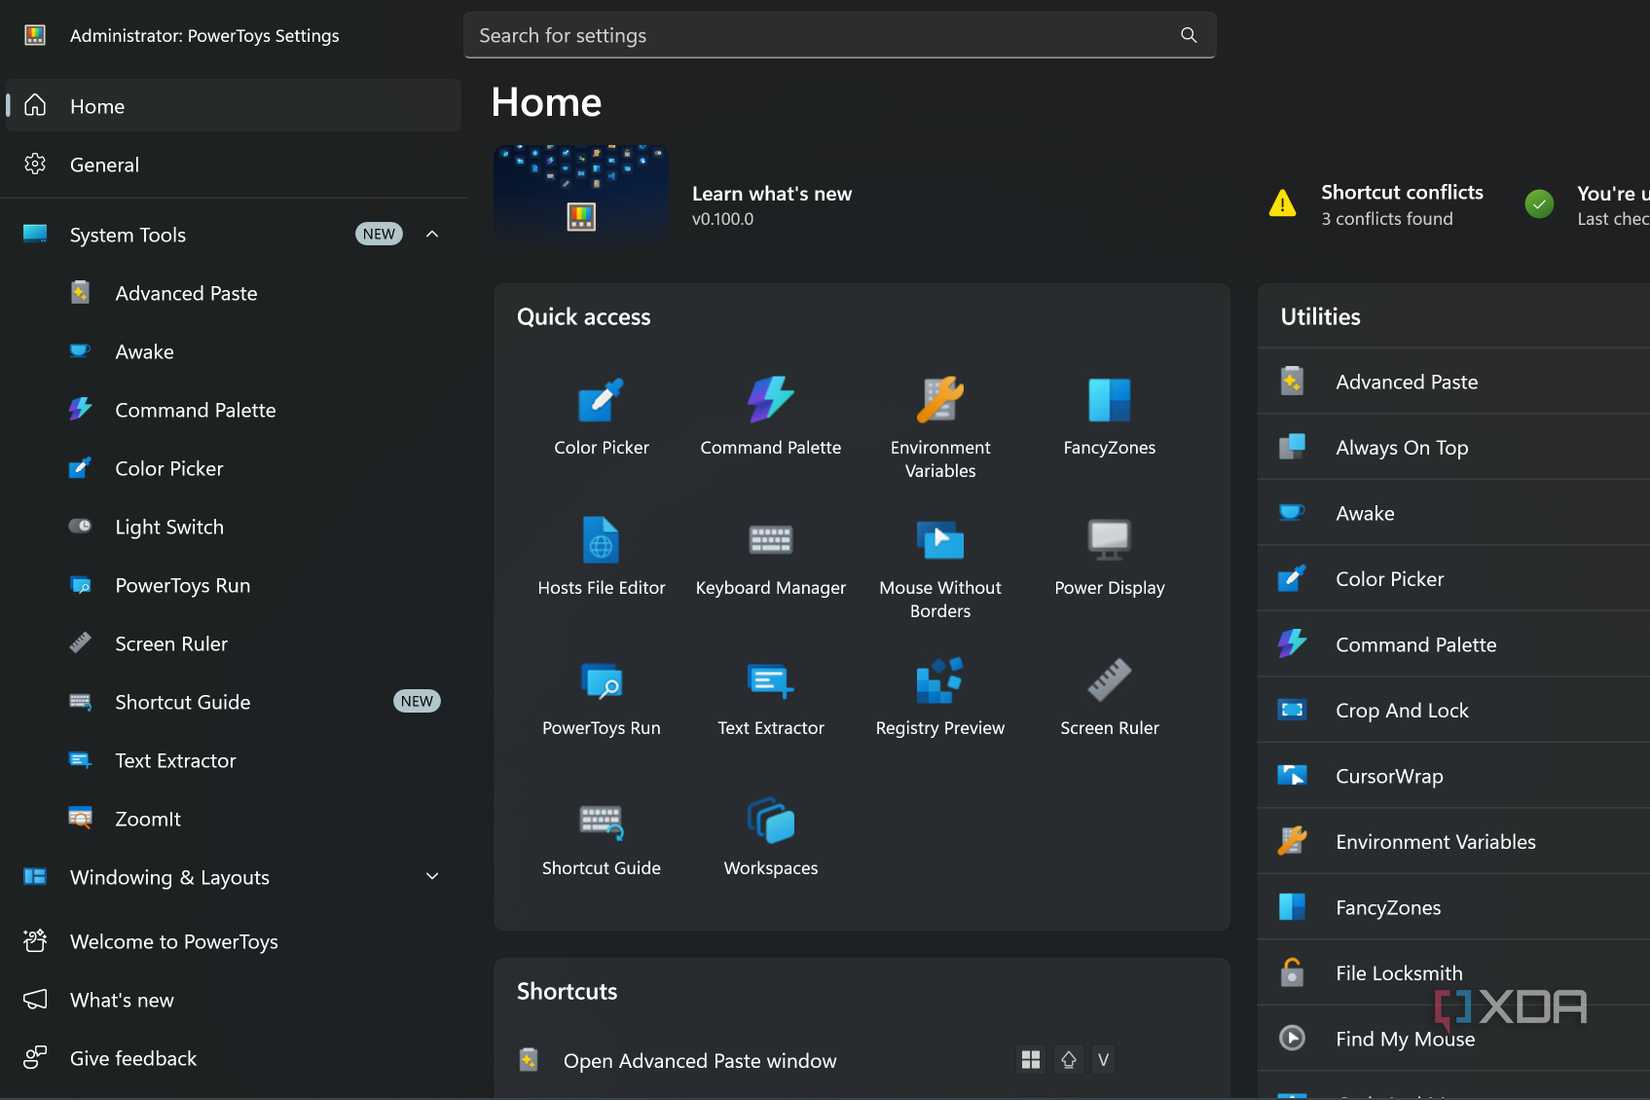Open ZoomIt settings in the sidebar
Viewport: 1650px width, 1100px height.
pos(234,819)
